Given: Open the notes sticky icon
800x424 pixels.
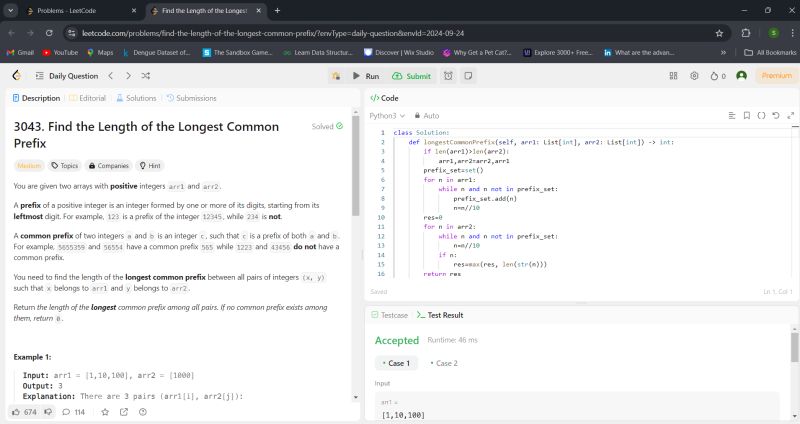Looking at the screenshot, I should pos(468,76).
